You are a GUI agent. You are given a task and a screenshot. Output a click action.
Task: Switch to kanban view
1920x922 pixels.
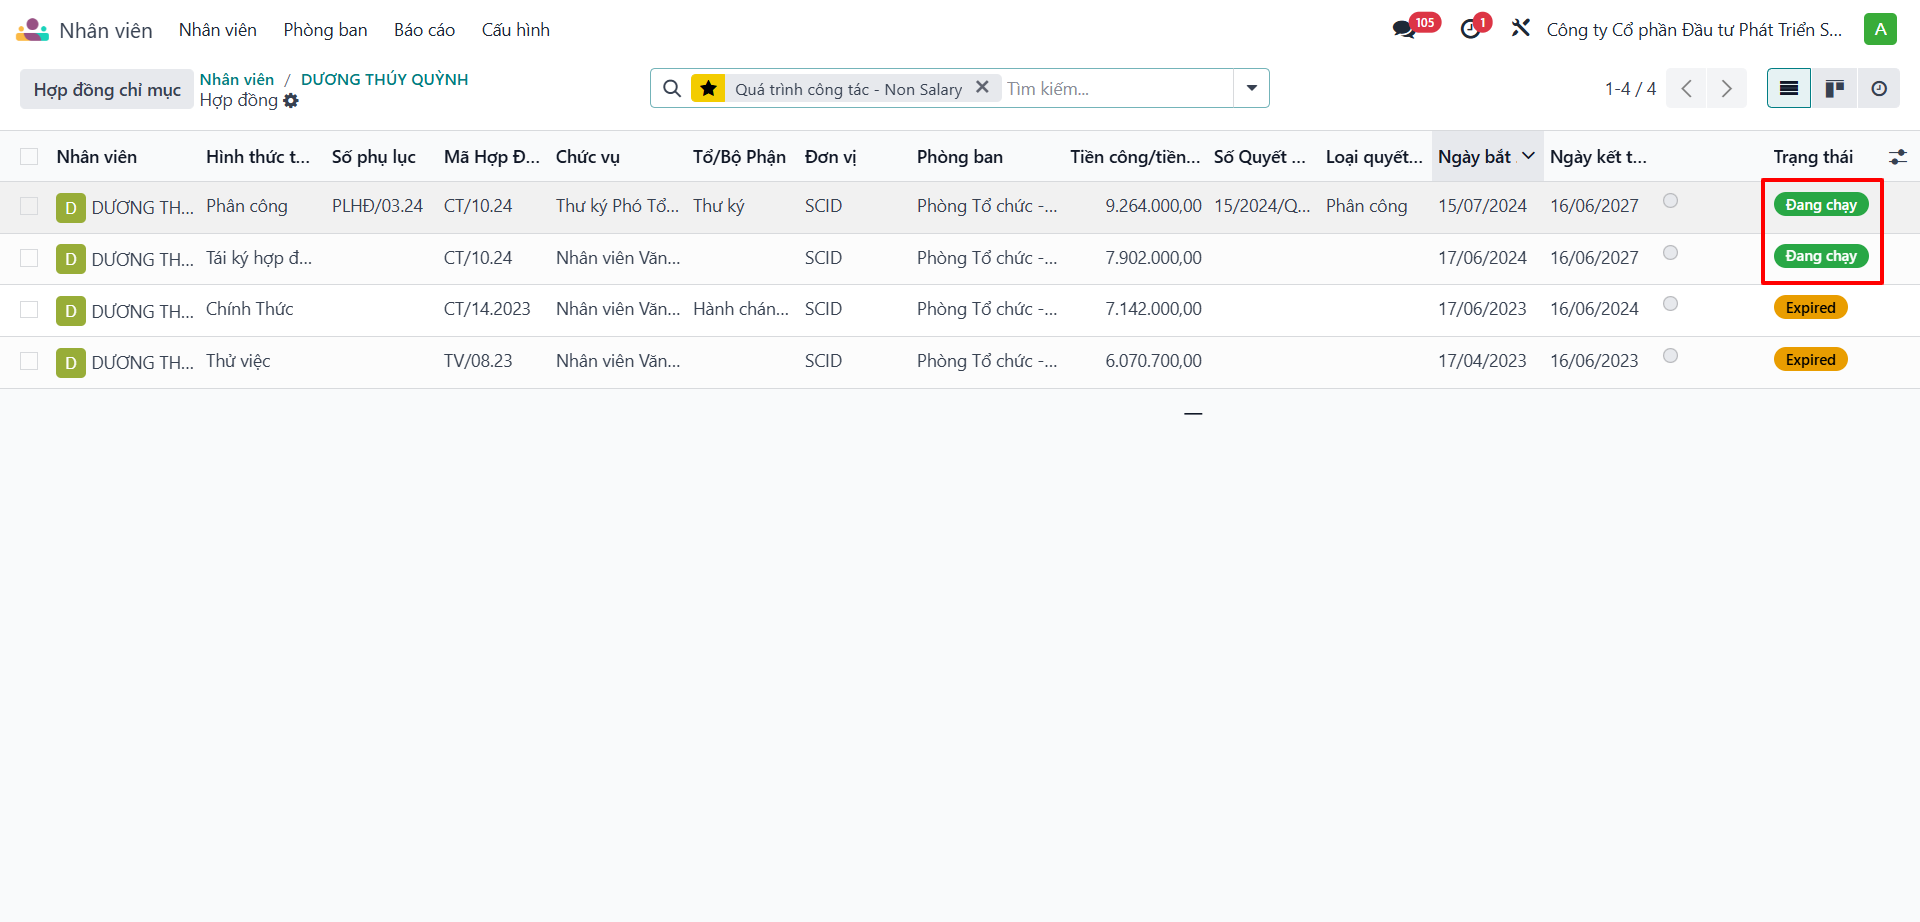(x=1834, y=89)
